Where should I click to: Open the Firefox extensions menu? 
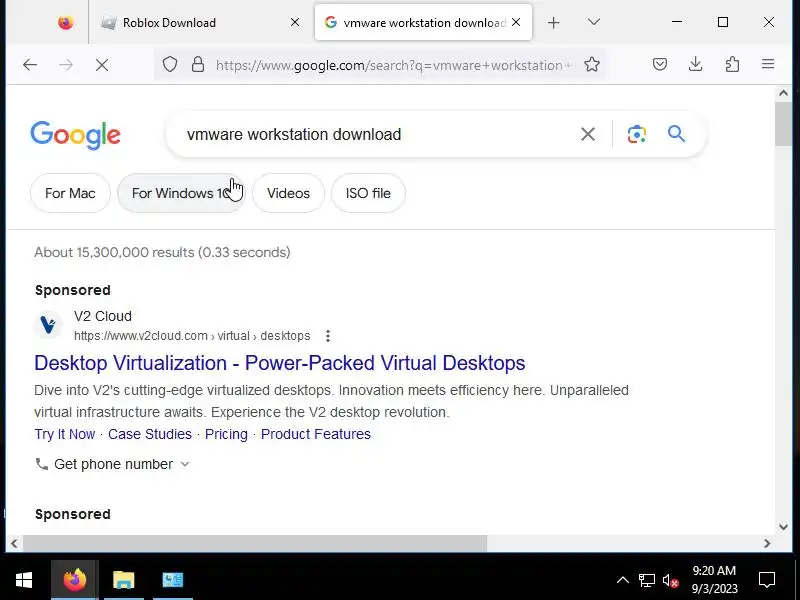[732, 64]
